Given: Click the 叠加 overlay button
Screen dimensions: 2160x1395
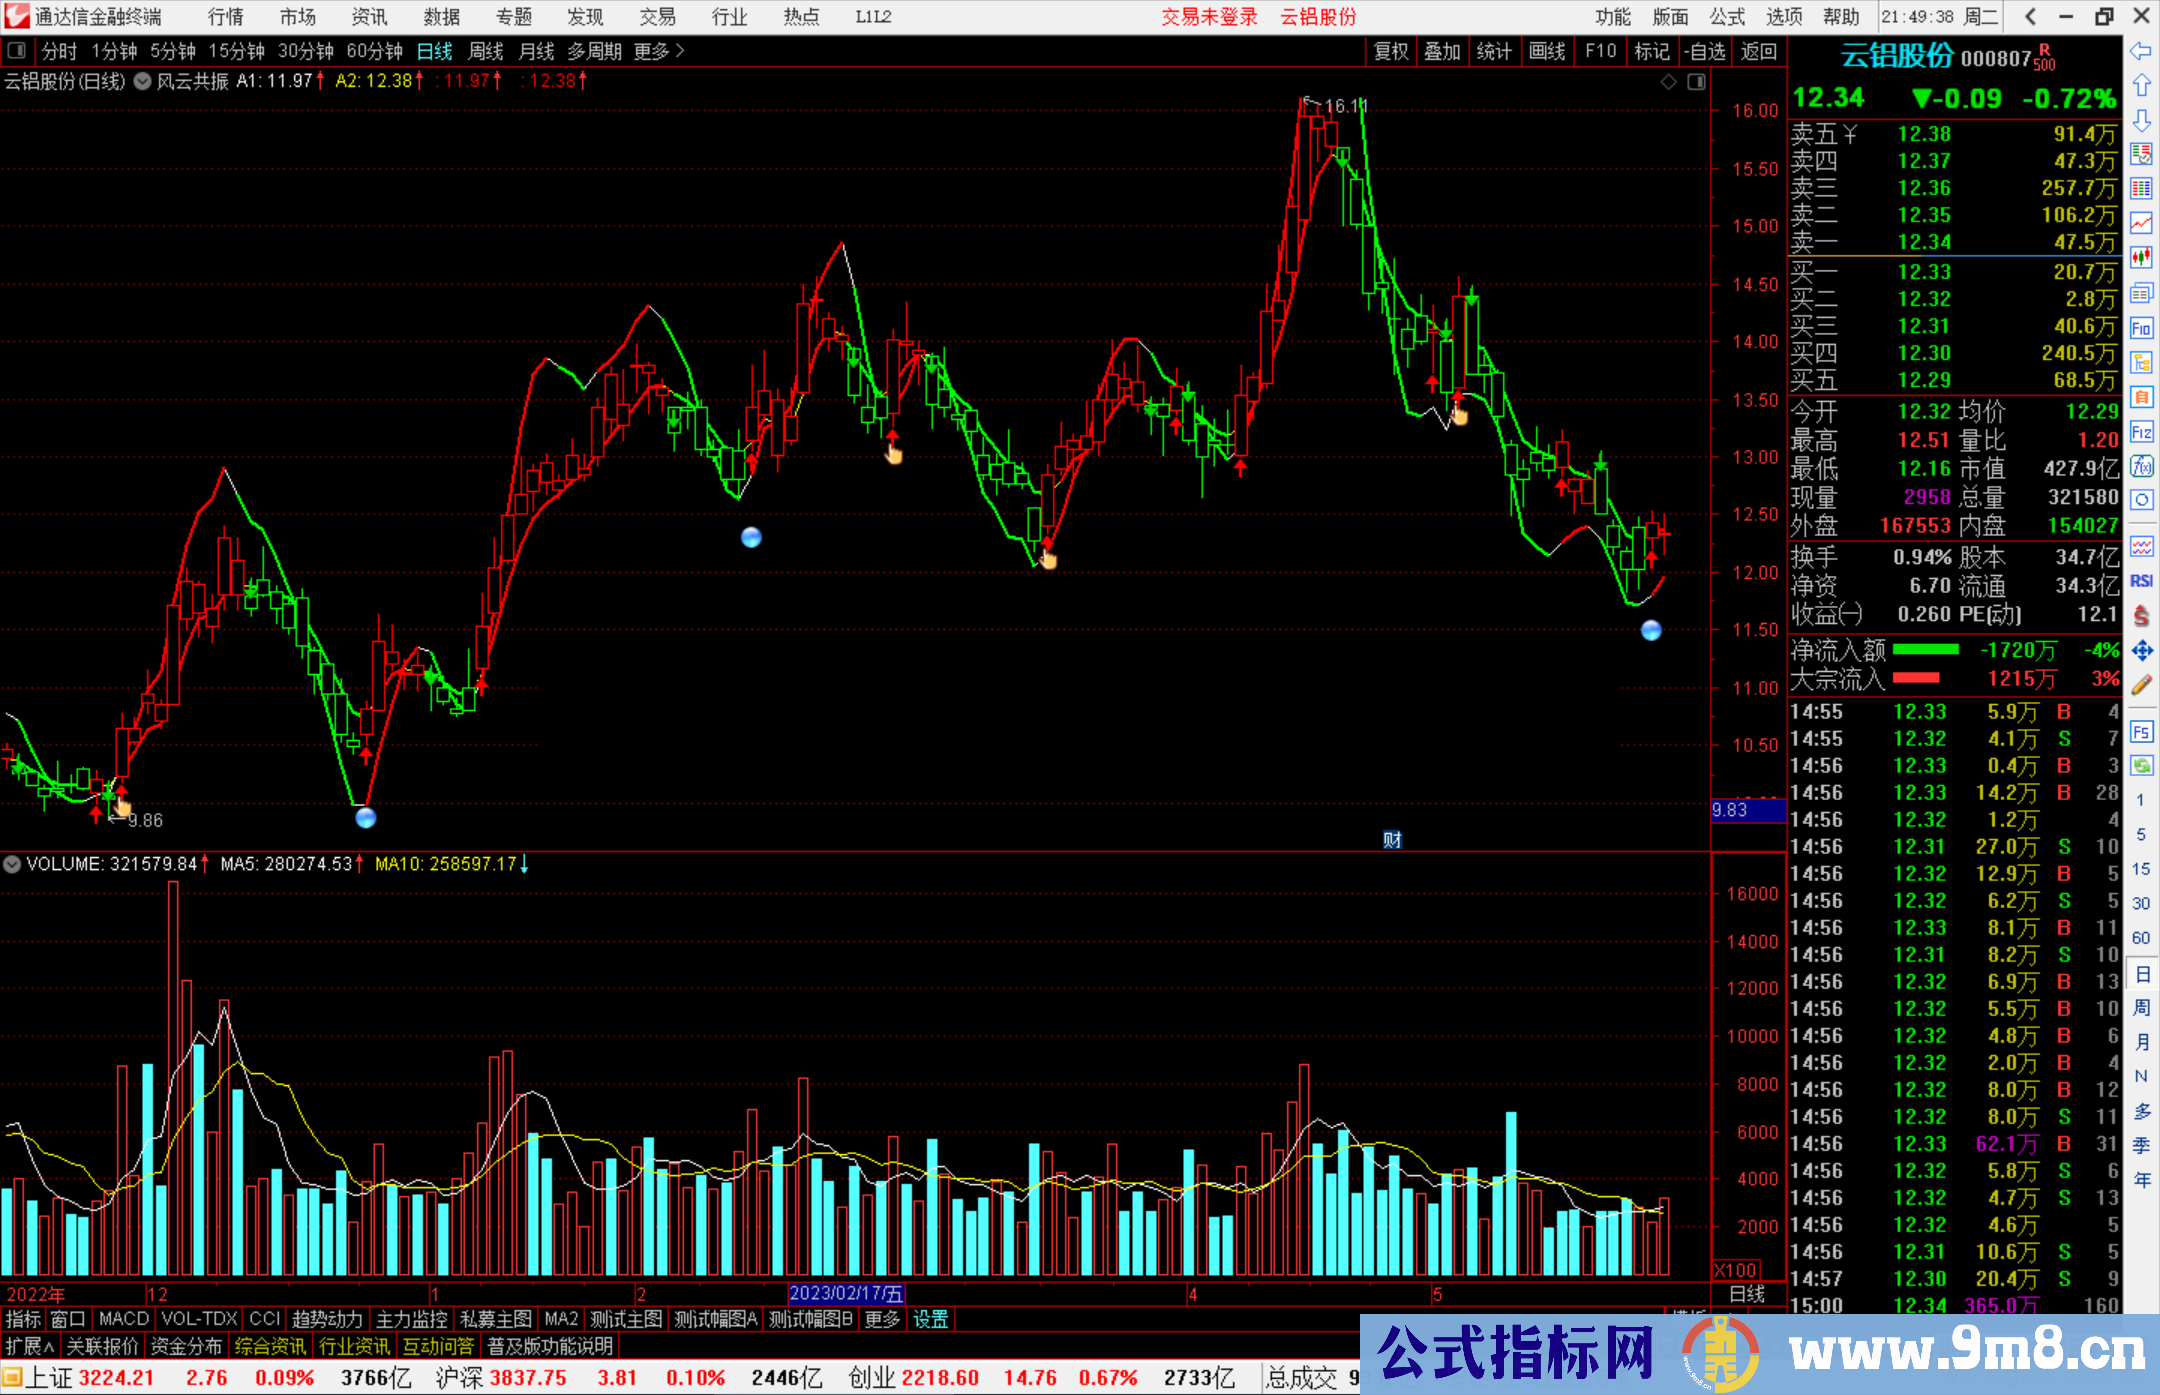Looking at the screenshot, I should coord(1442,51).
